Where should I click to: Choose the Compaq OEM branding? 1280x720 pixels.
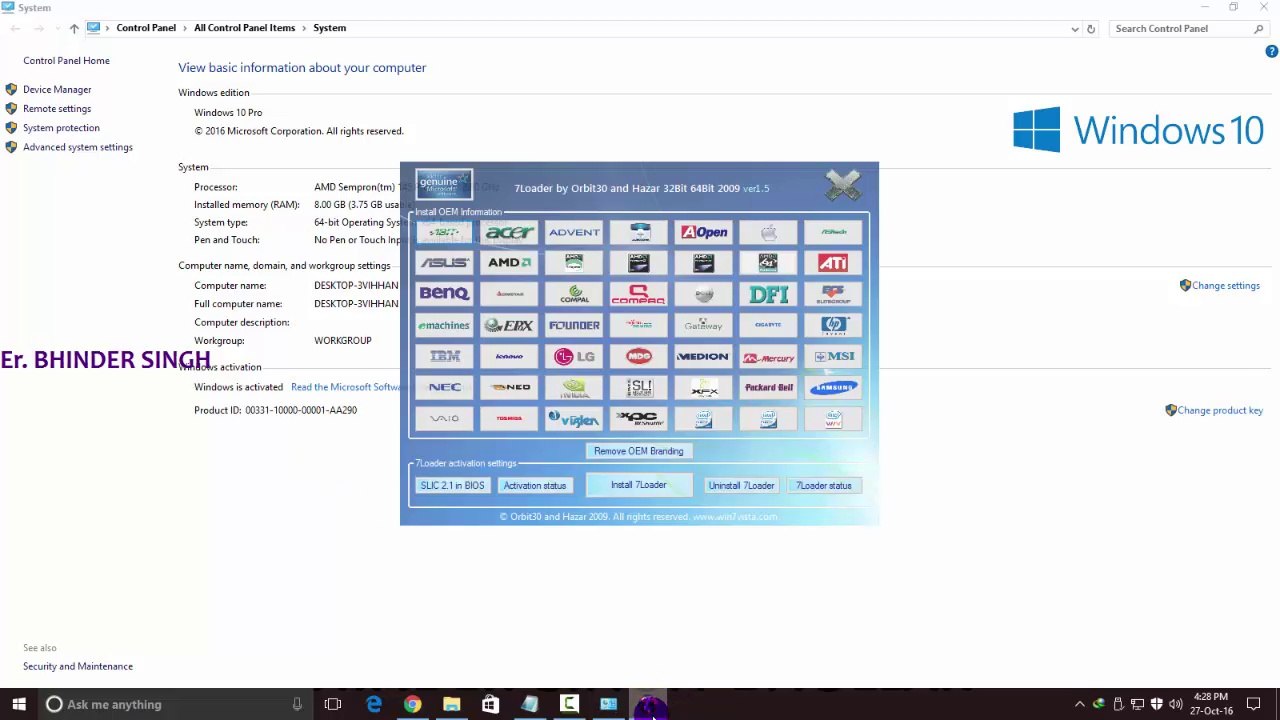[x=639, y=294]
